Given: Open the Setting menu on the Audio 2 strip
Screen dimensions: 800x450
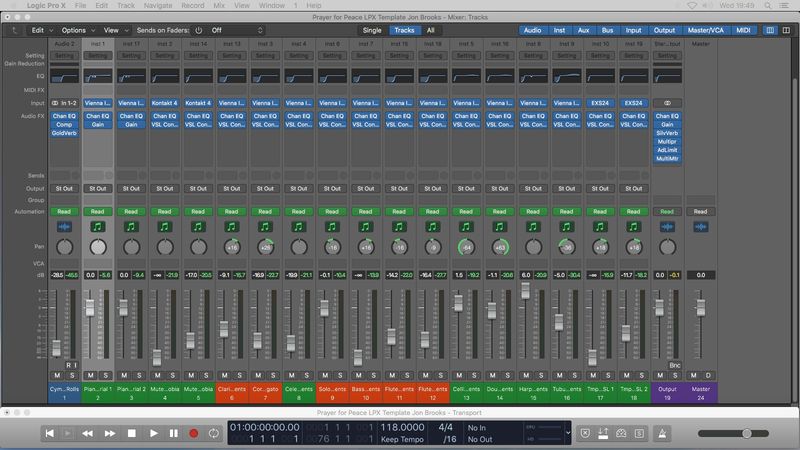Looking at the screenshot, I should (64, 56).
